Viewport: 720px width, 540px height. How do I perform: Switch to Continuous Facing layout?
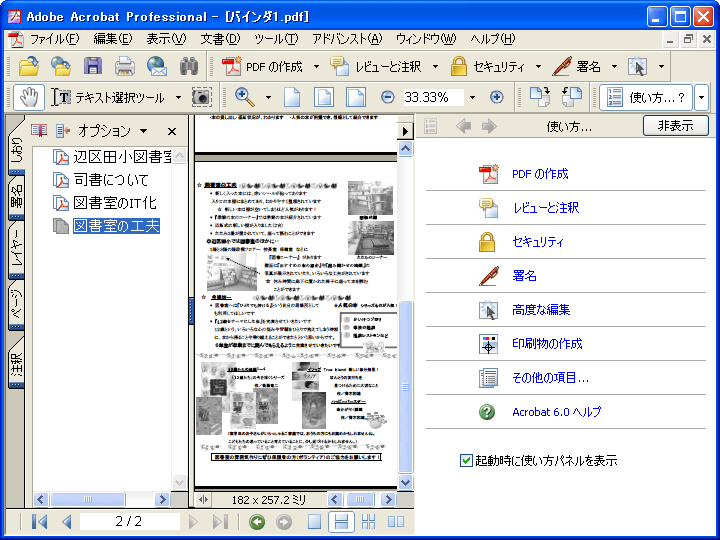pyautogui.click(x=368, y=522)
